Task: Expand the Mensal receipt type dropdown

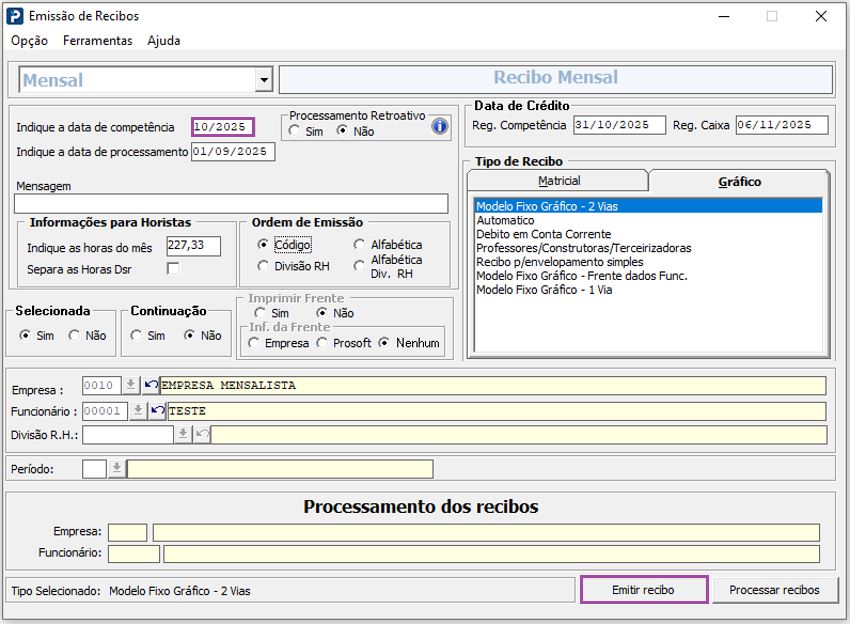Action: coord(264,80)
